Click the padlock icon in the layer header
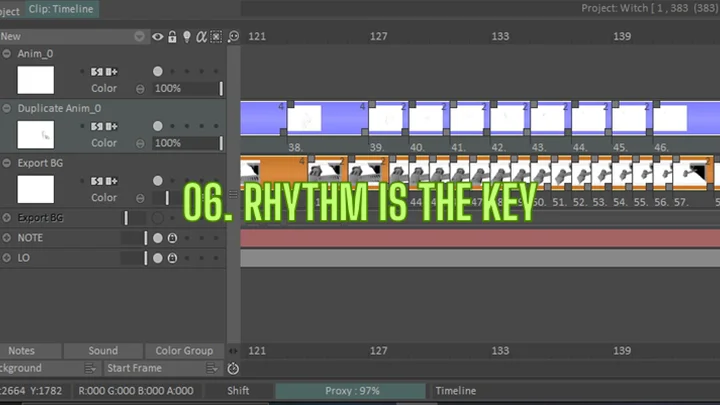 (172, 37)
